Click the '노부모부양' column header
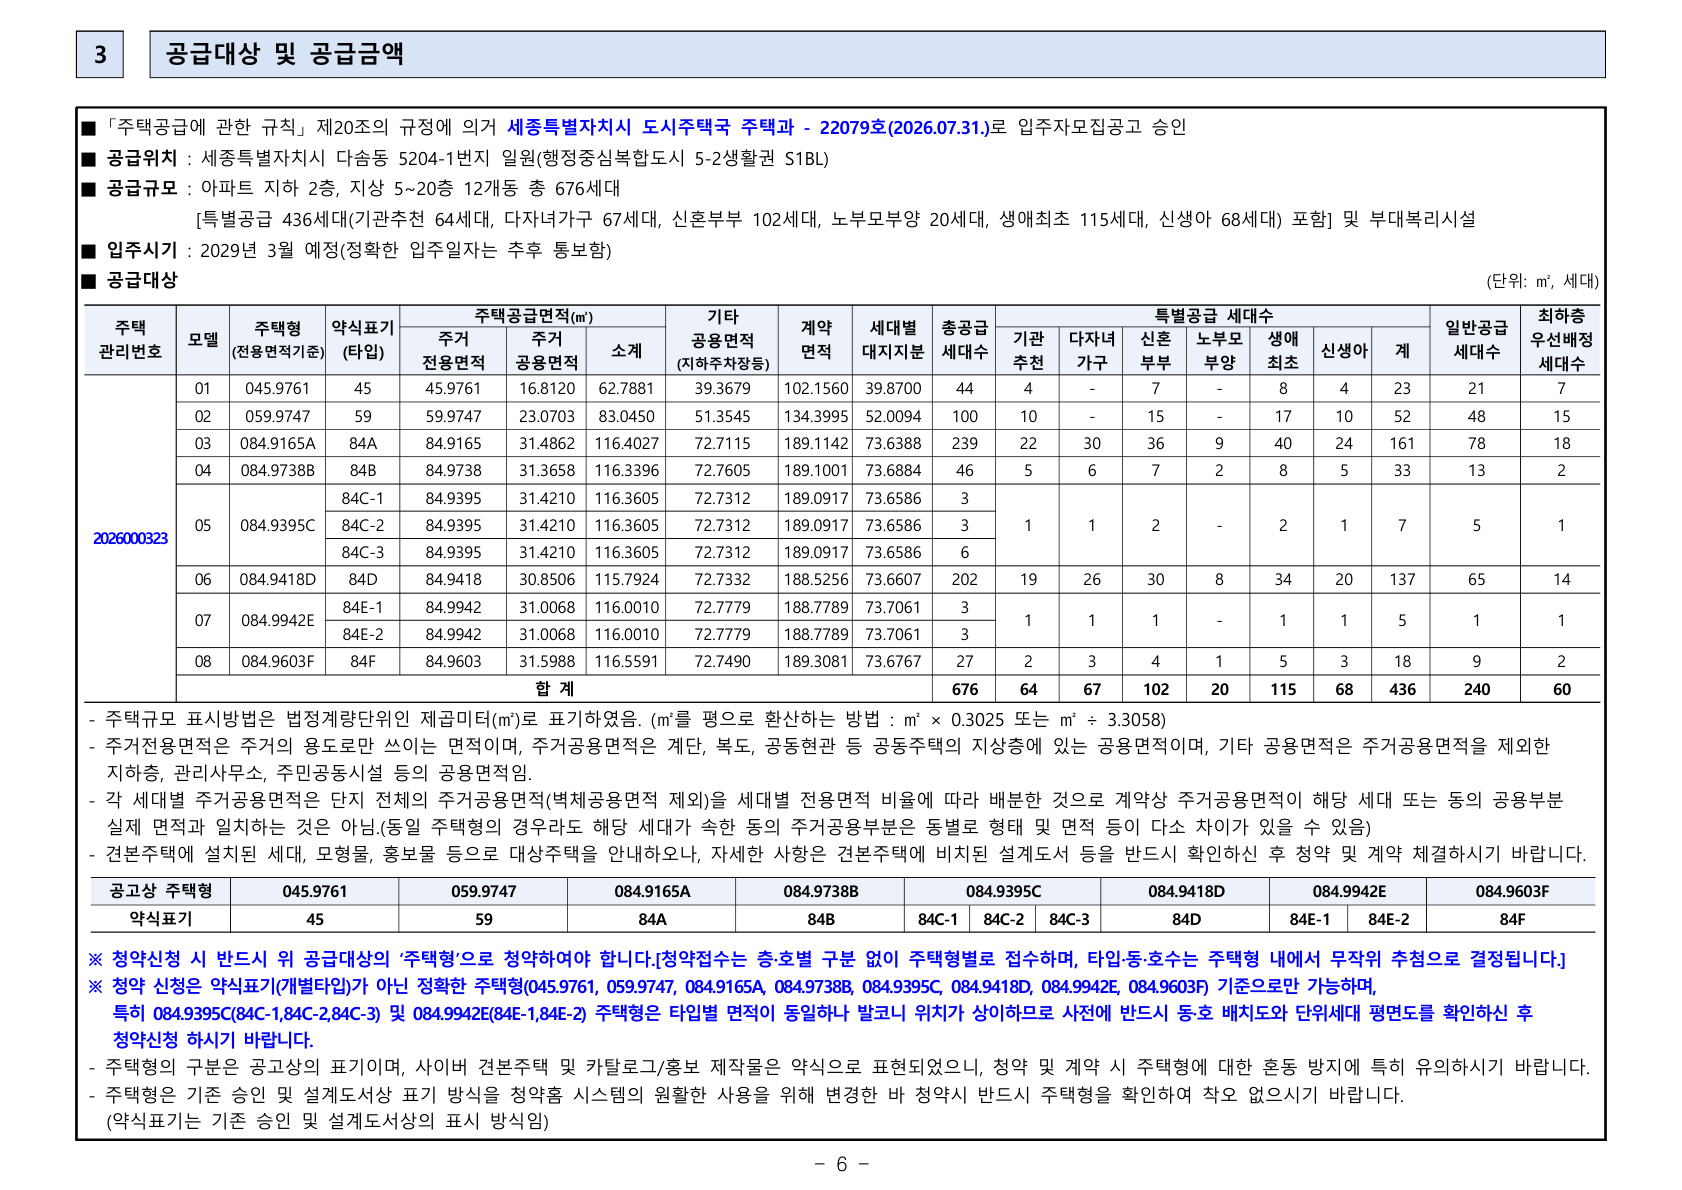This screenshot has width=1682, height=1190. tap(1219, 351)
